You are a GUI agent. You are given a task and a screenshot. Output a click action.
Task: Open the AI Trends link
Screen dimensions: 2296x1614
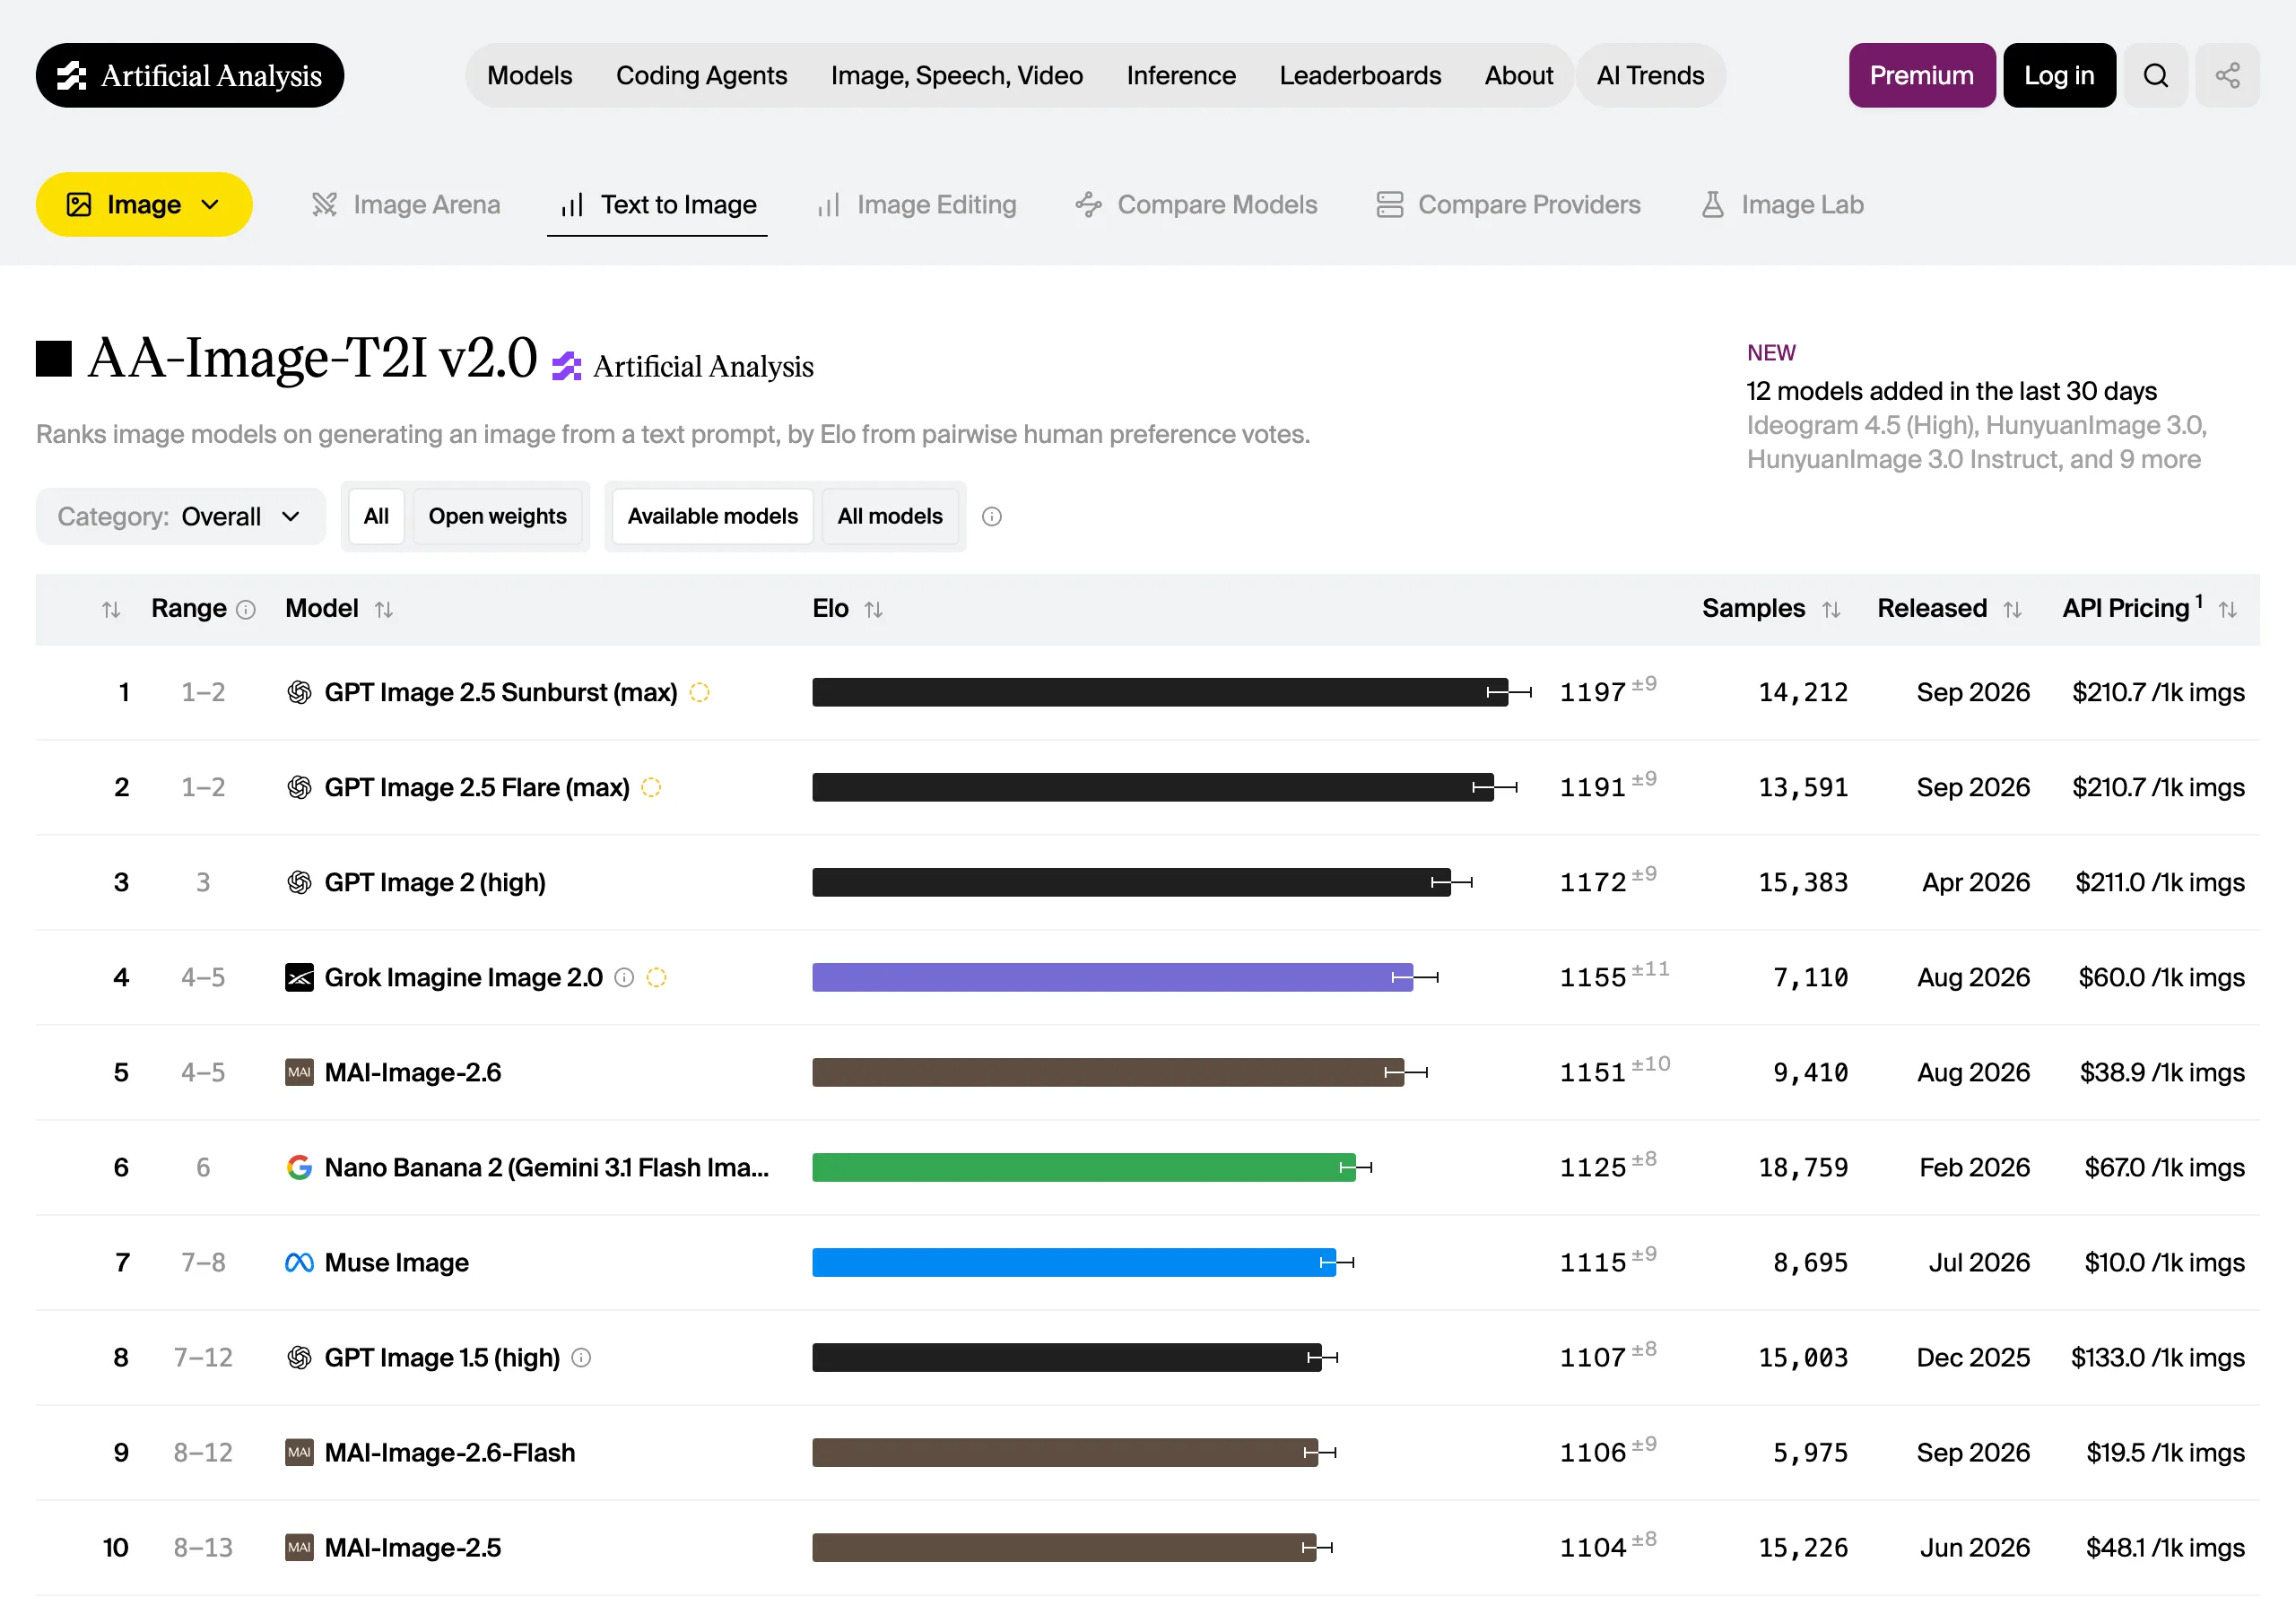(x=1650, y=75)
